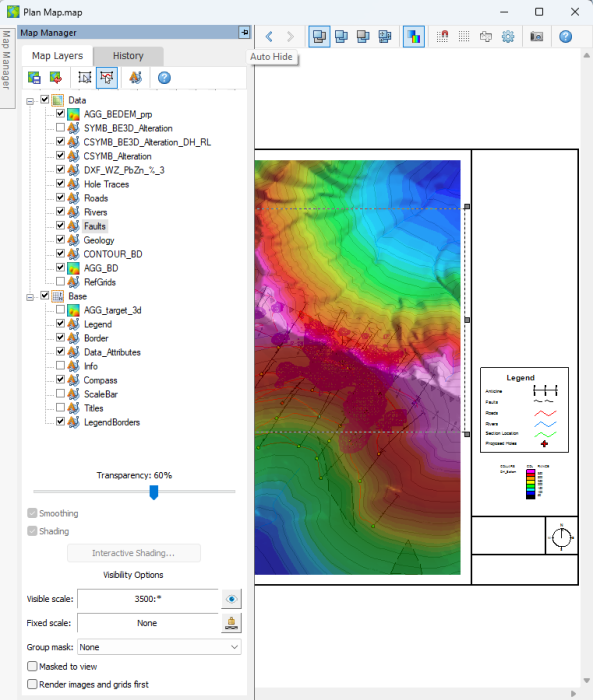Click the Transparency slider handle
This screenshot has width=593, height=700.
coord(154,492)
